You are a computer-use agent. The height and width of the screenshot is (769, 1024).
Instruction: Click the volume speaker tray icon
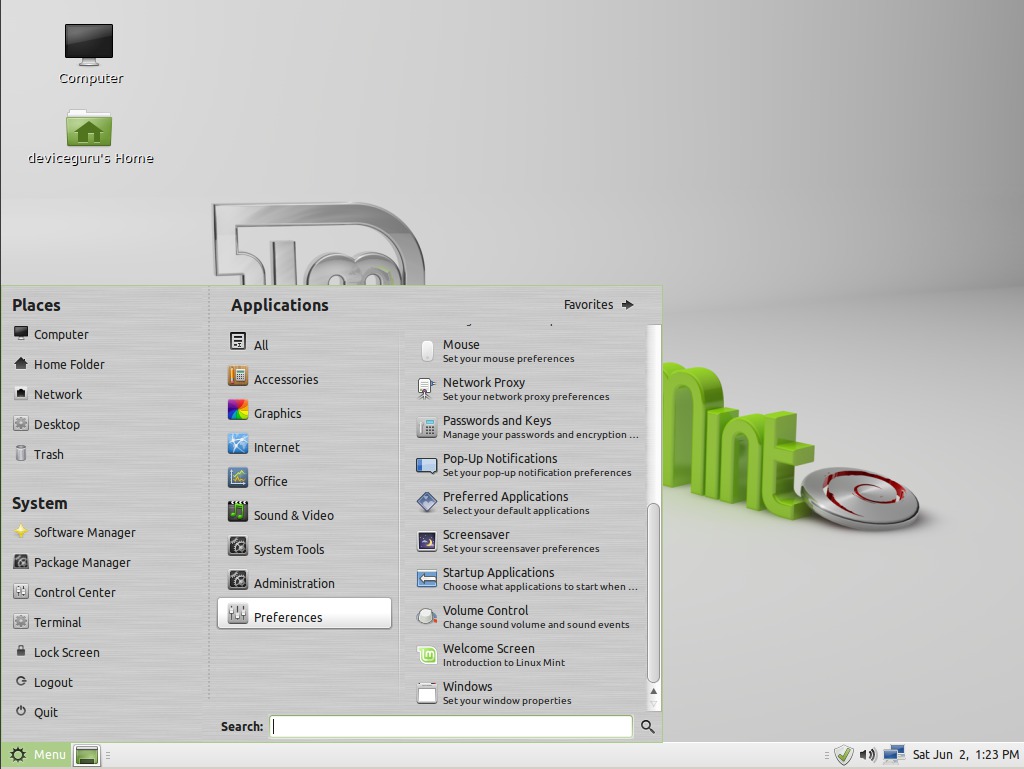867,755
